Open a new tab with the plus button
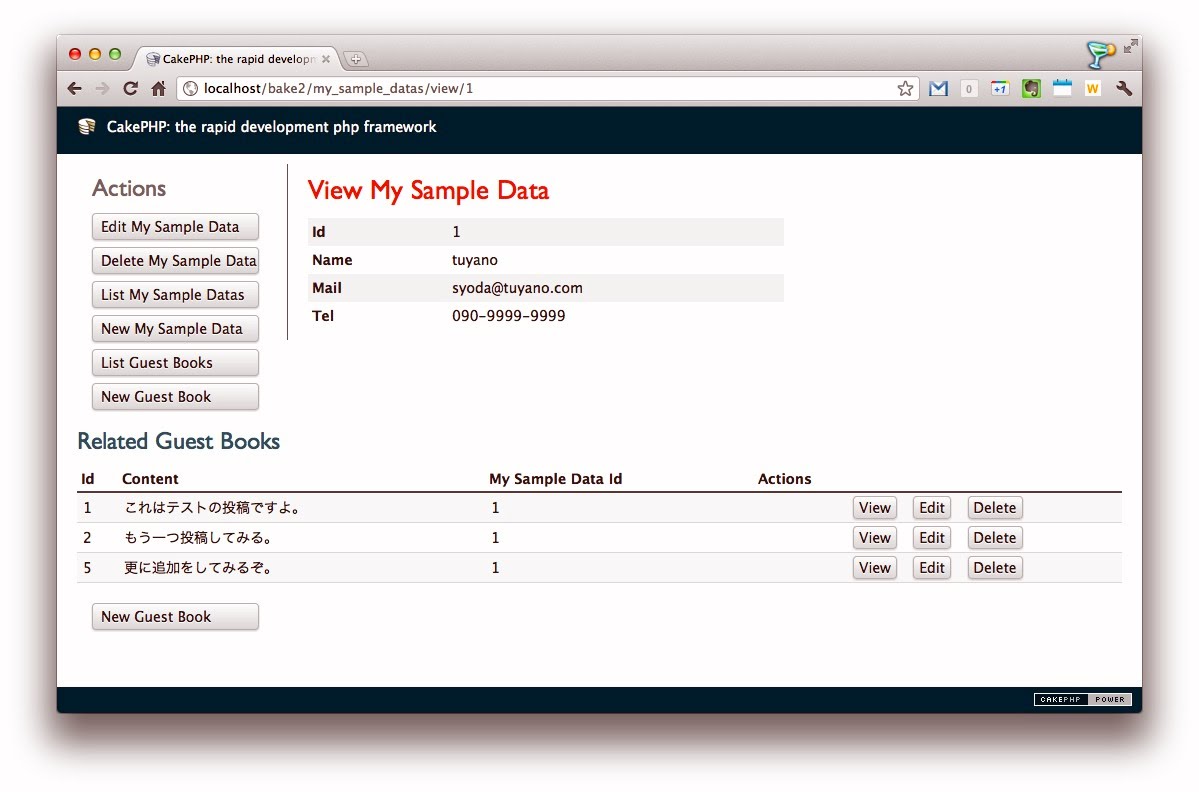The width and height of the screenshot is (1199, 792). [x=356, y=59]
